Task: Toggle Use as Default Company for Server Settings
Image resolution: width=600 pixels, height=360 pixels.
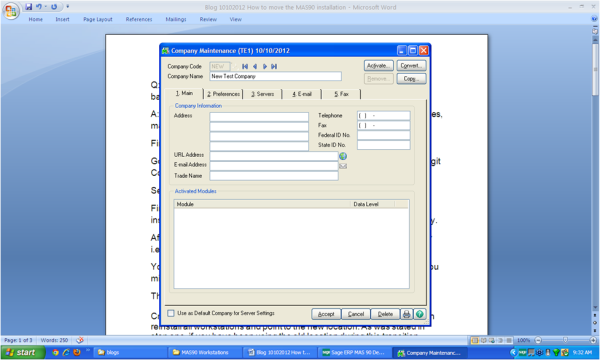Action: point(171,313)
